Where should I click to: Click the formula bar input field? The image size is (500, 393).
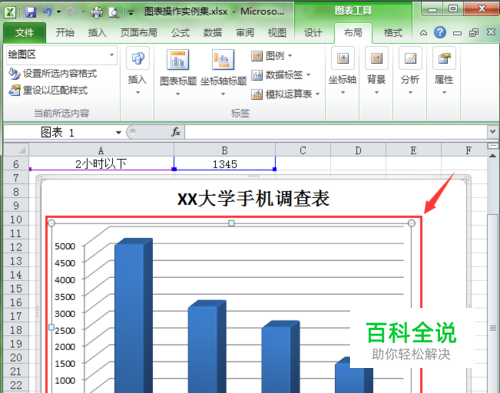336,132
